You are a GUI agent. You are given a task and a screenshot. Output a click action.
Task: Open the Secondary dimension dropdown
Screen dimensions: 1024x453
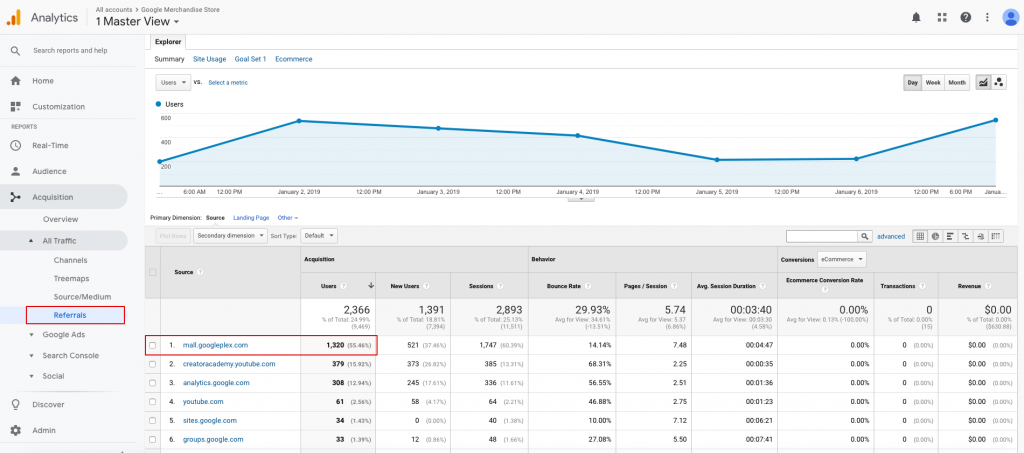pyautogui.click(x=231, y=236)
